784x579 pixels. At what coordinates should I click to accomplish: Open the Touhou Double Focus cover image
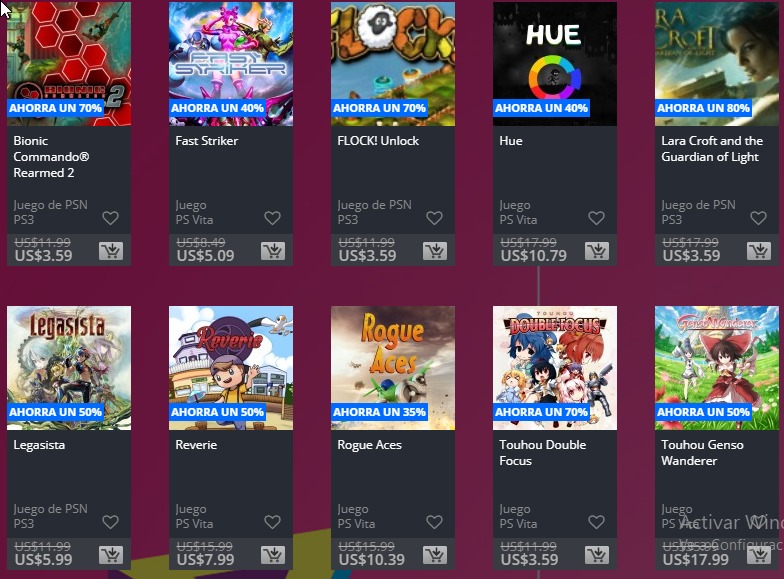[555, 368]
